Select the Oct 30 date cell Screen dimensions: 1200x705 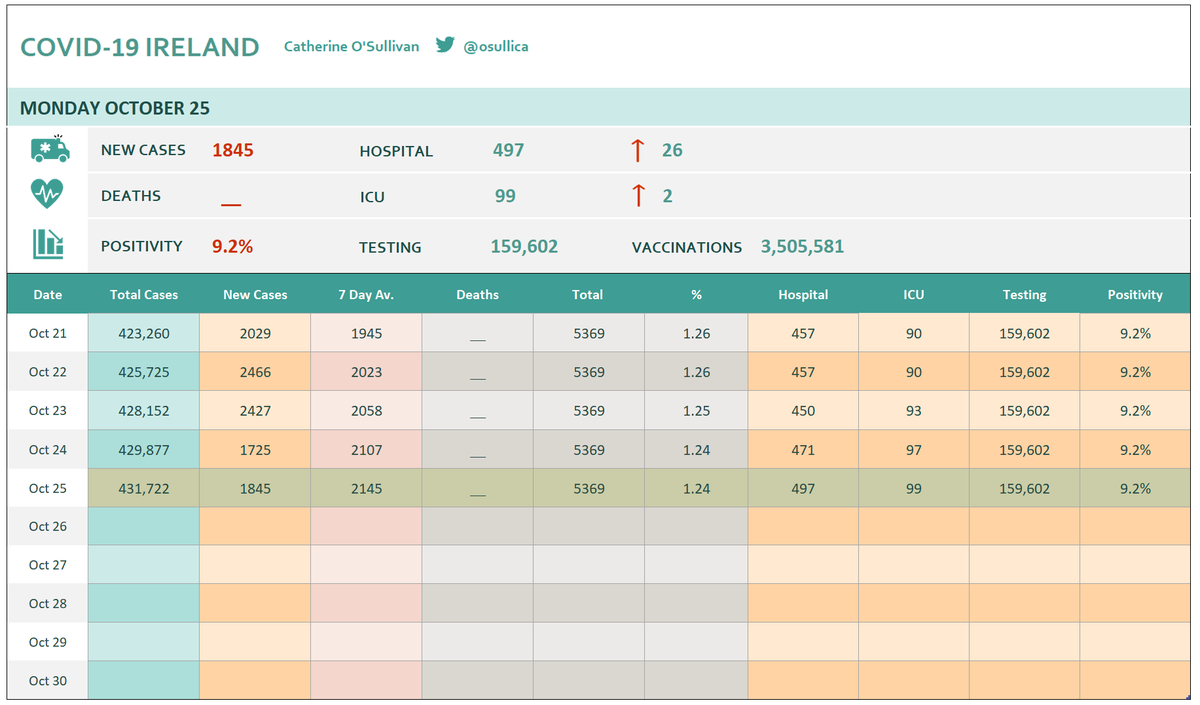(x=48, y=681)
